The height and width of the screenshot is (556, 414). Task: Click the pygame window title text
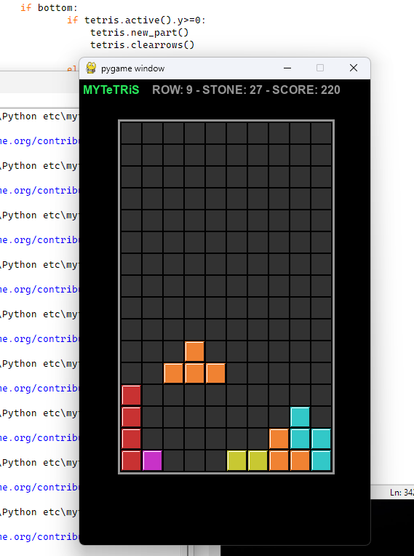point(133,68)
